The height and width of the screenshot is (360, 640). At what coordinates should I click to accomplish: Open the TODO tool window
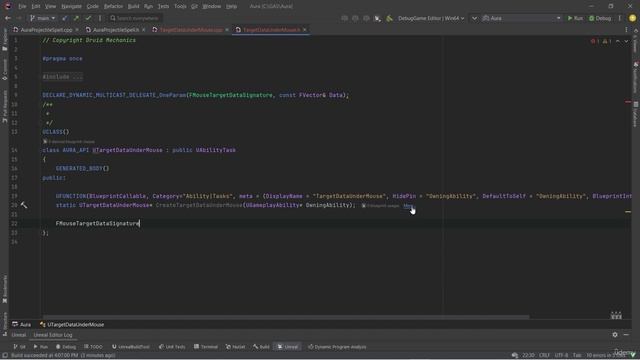coord(93,347)
